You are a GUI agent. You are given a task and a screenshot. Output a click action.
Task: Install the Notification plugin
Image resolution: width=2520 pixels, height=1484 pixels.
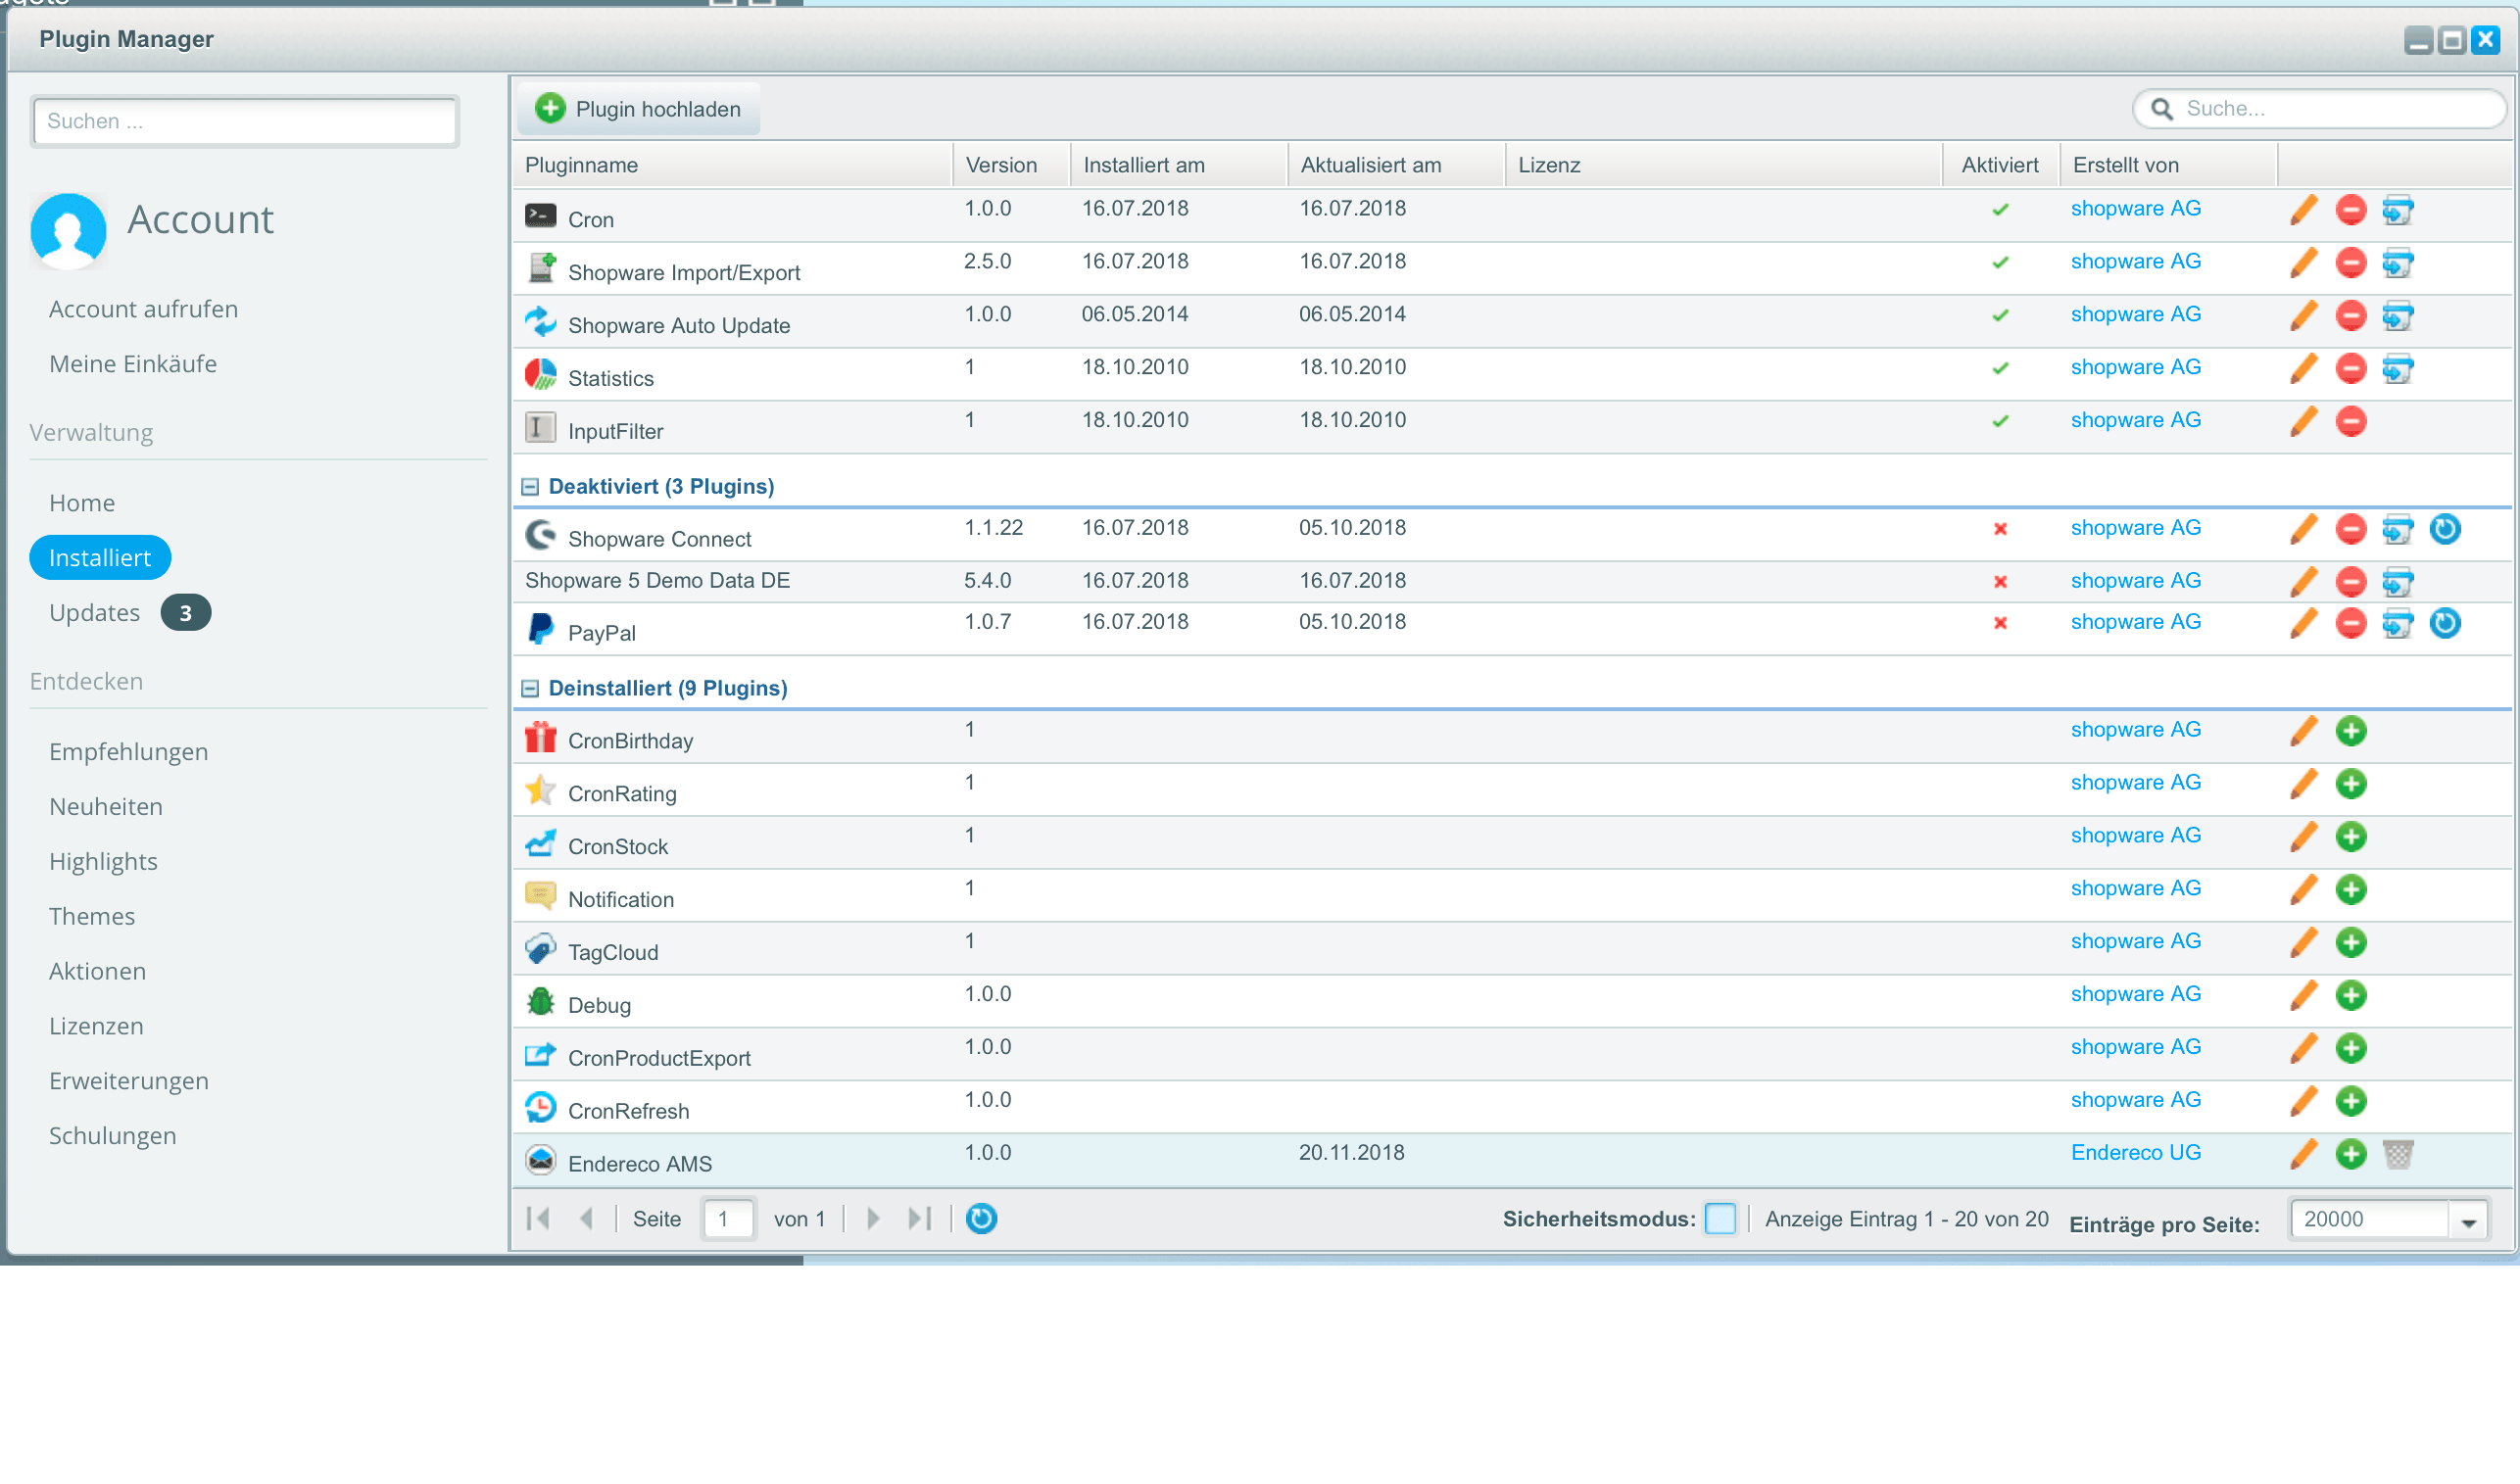[2350, 890]
